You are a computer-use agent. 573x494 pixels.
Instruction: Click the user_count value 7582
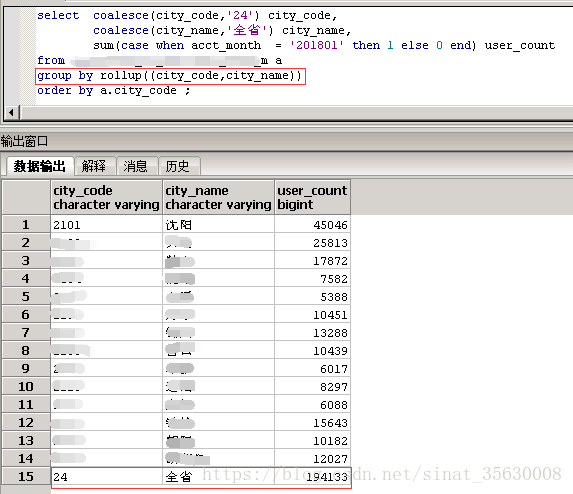tap(312, 278)
